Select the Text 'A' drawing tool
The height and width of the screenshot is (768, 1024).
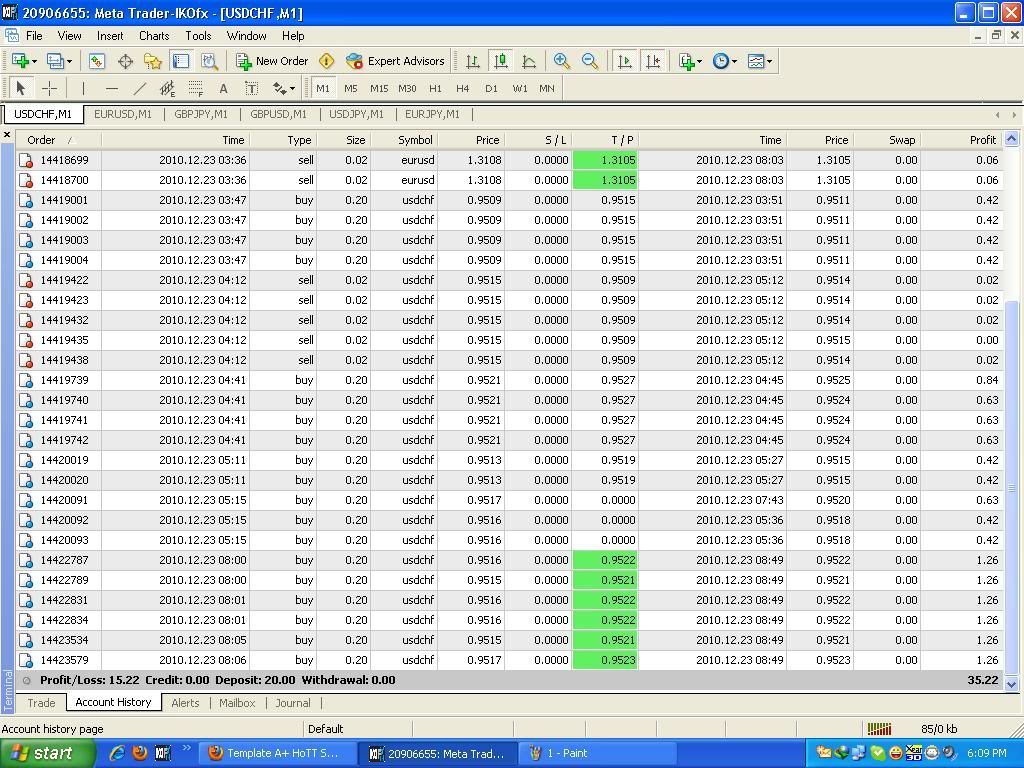click(x=223, y=88)
